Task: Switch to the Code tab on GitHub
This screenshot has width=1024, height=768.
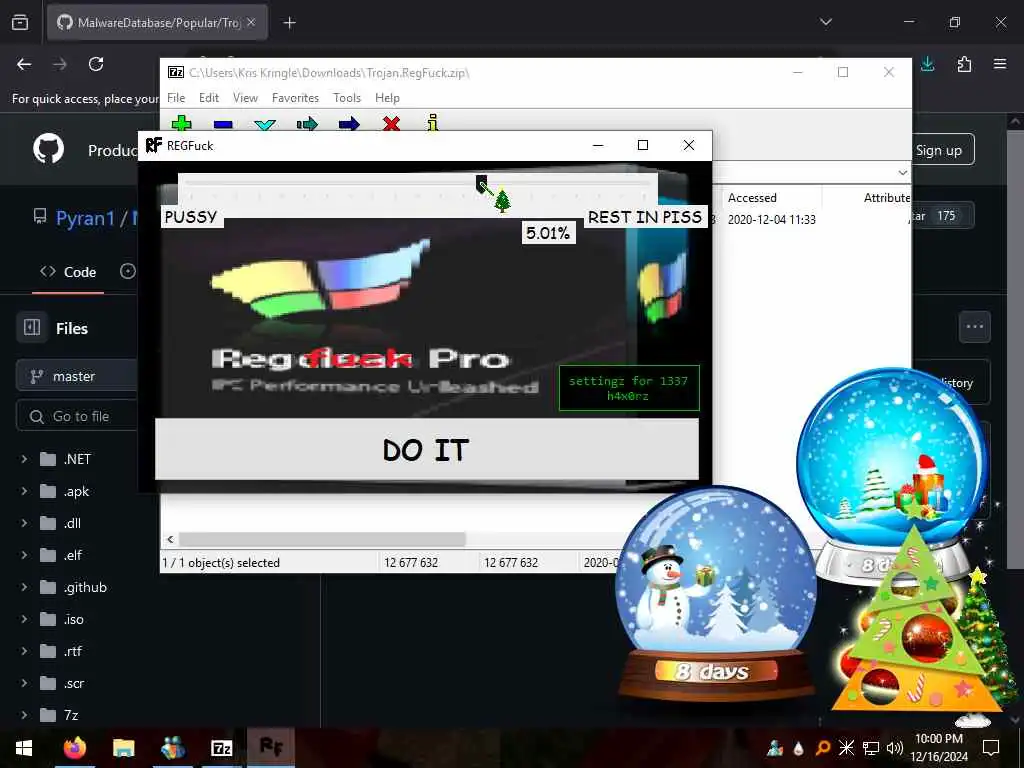Action: coord(68,272)
